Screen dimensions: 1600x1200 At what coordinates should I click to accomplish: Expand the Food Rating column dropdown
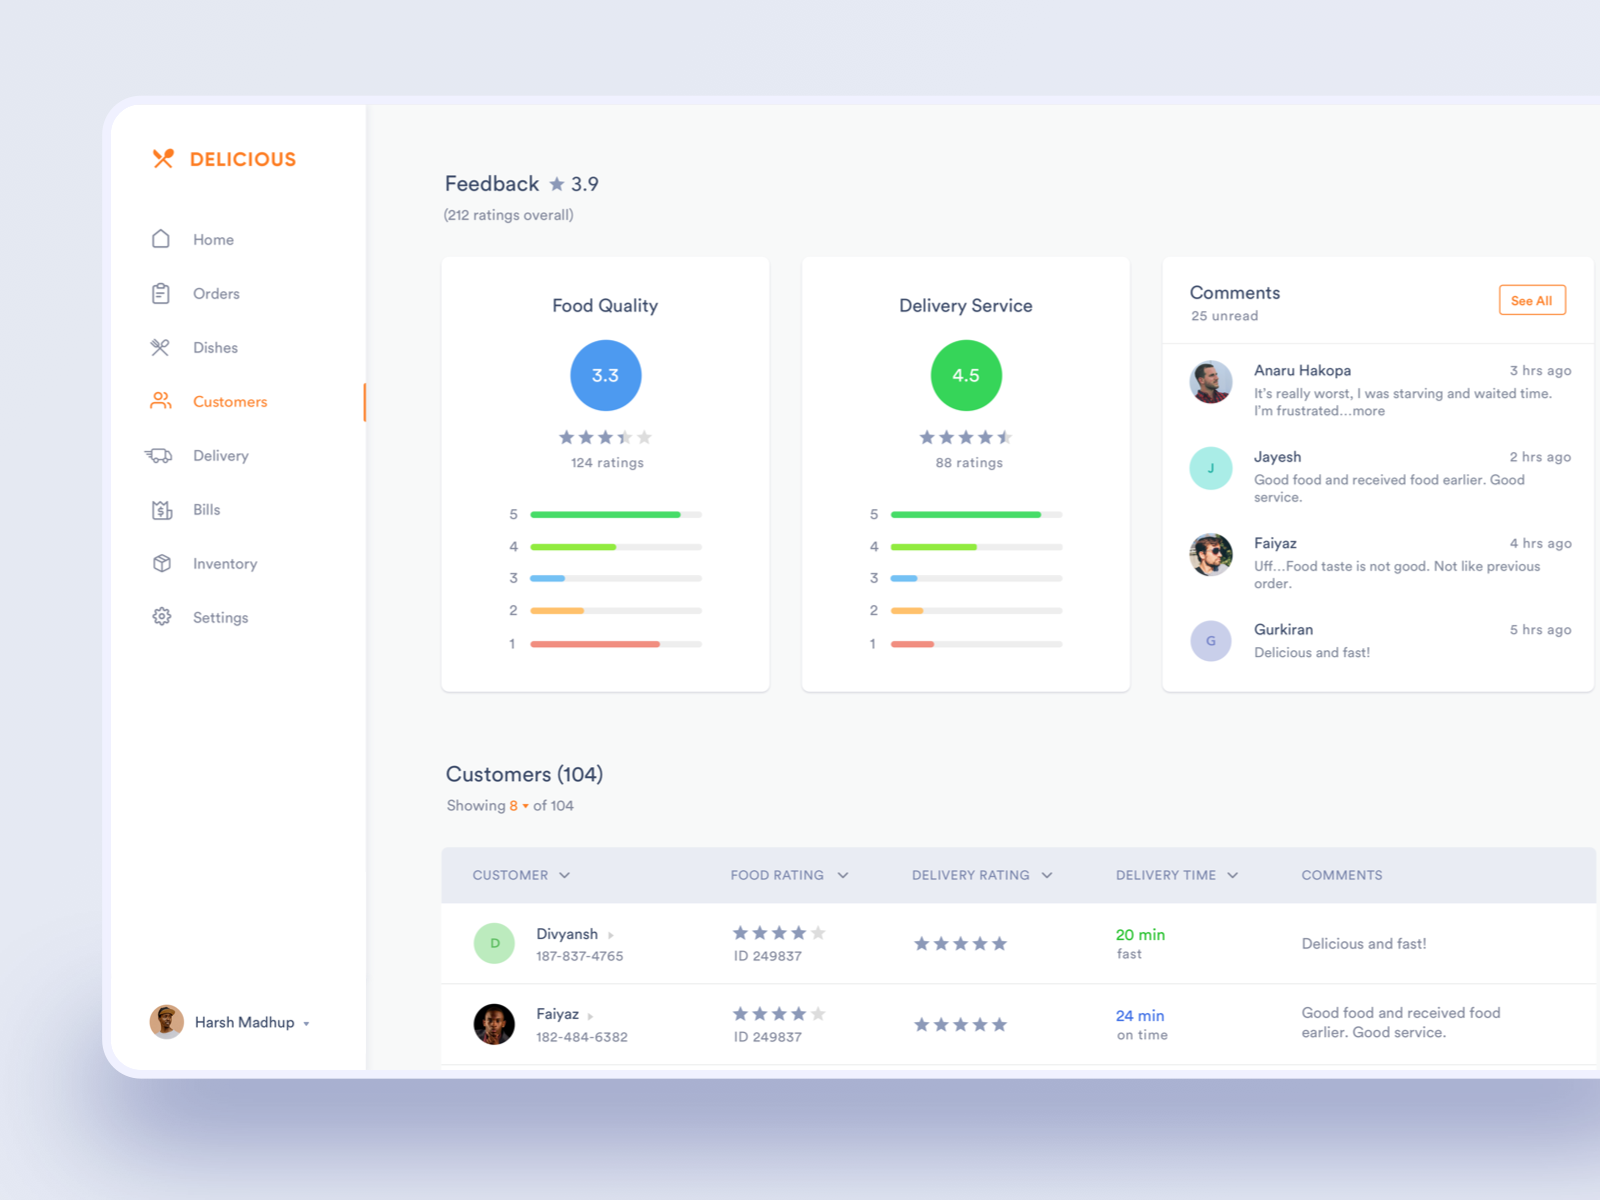click(843, 875)
